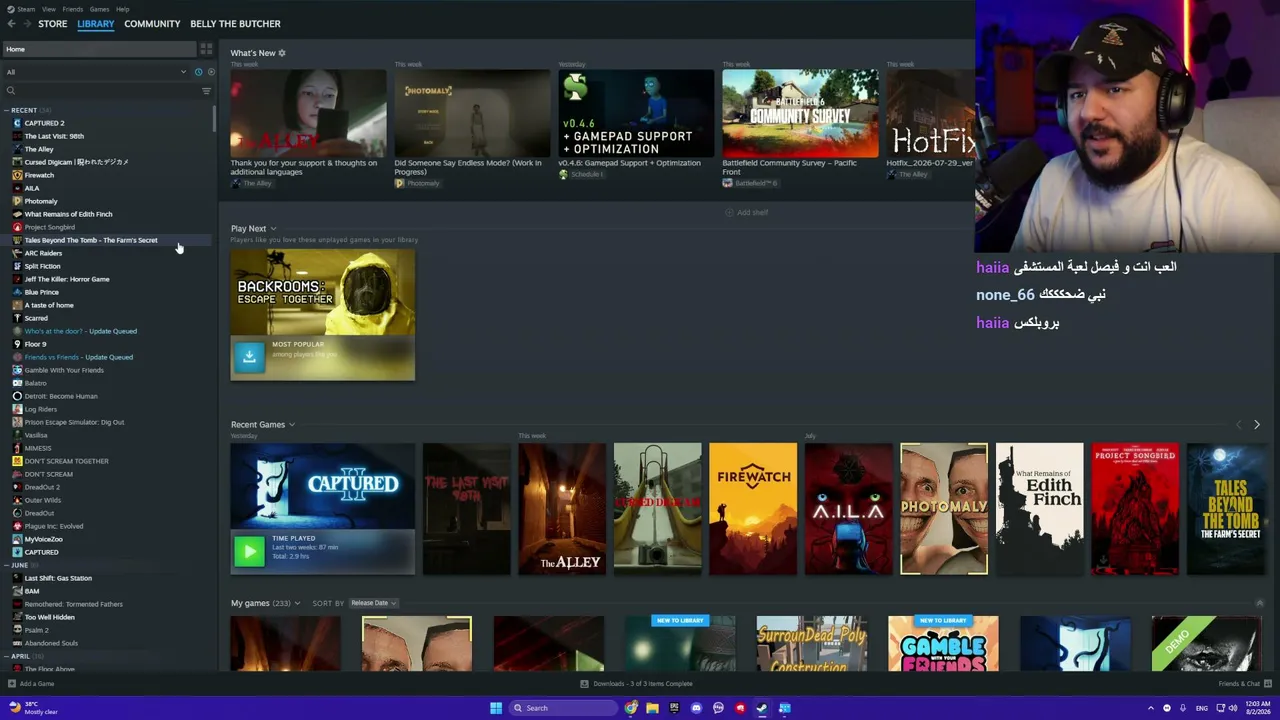Open the Games menu
This screenshot has height=720, width=1280.
tap(99, 9)
